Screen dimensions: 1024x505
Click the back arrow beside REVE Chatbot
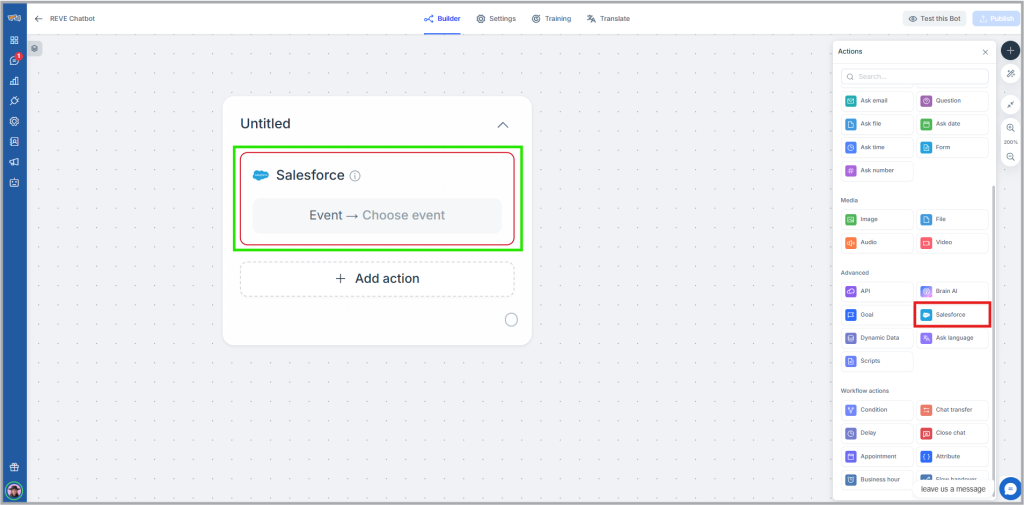tap(39, 19)
